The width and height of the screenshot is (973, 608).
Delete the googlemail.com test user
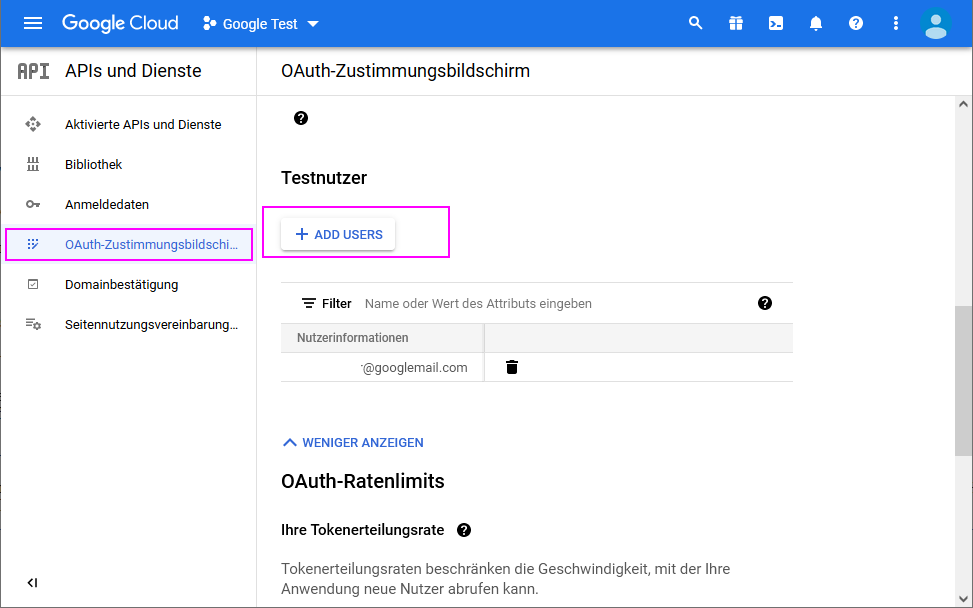coord(512,367)
